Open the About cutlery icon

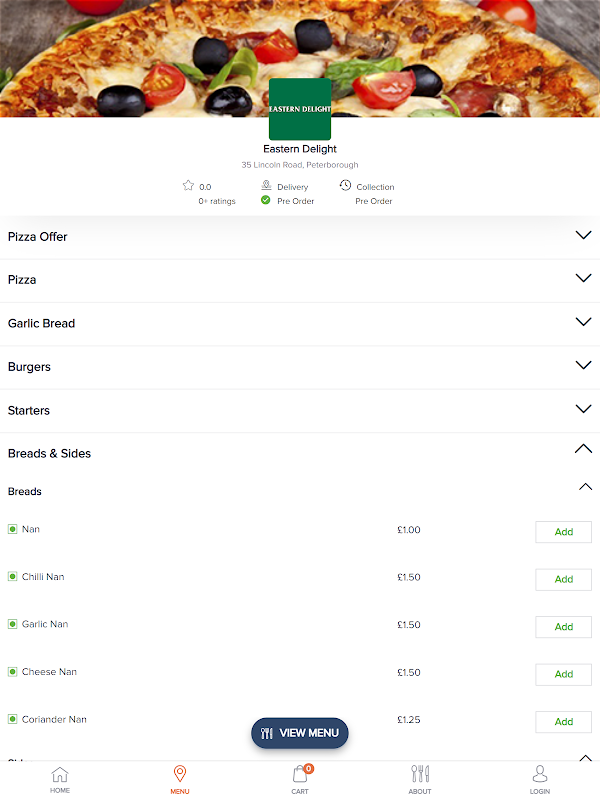coord(420,775)
